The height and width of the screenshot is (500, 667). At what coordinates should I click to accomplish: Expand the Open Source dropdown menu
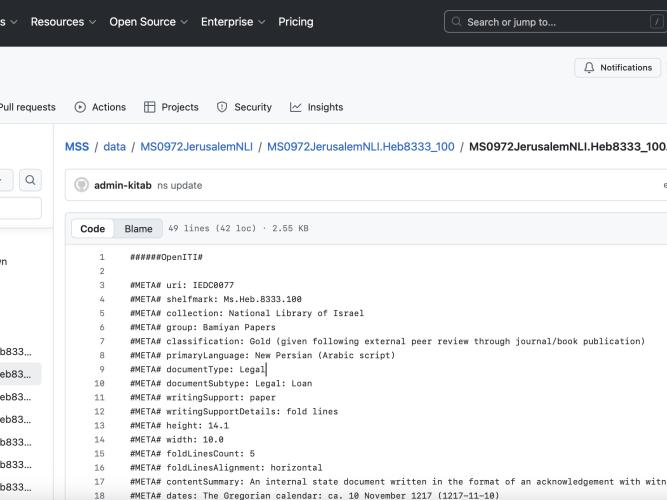click(x=148, y=22)
